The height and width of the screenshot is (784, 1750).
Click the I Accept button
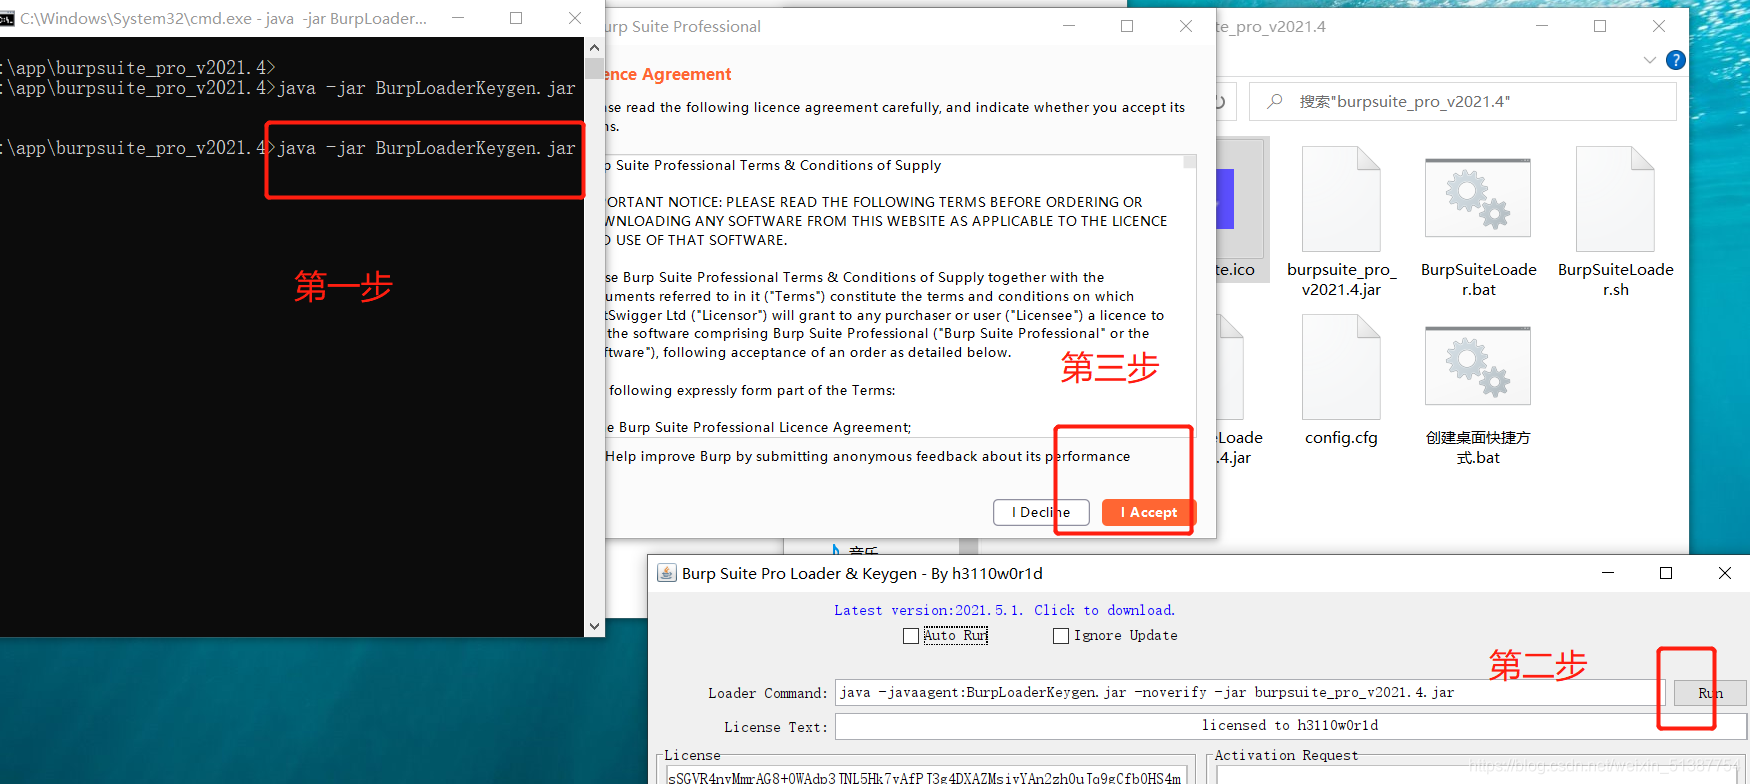[x=1148, y=512]
